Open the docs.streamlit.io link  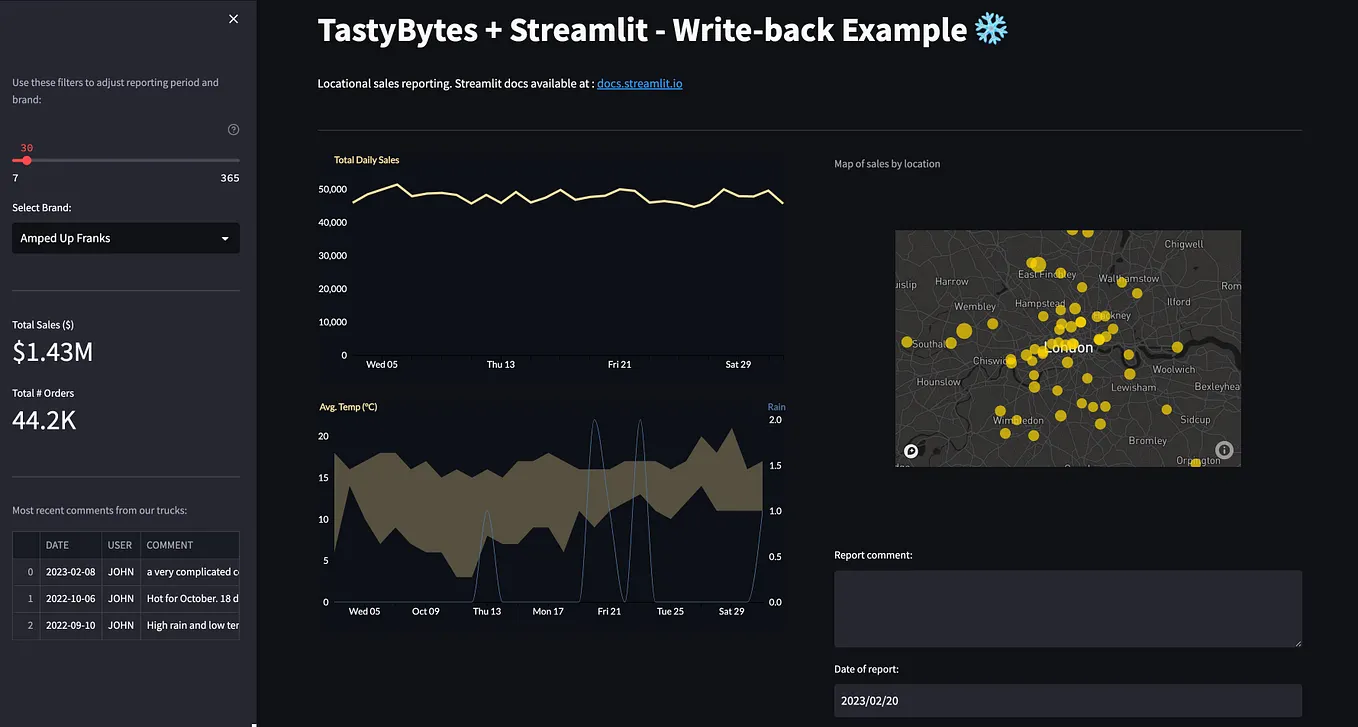(x=638, y=83)
